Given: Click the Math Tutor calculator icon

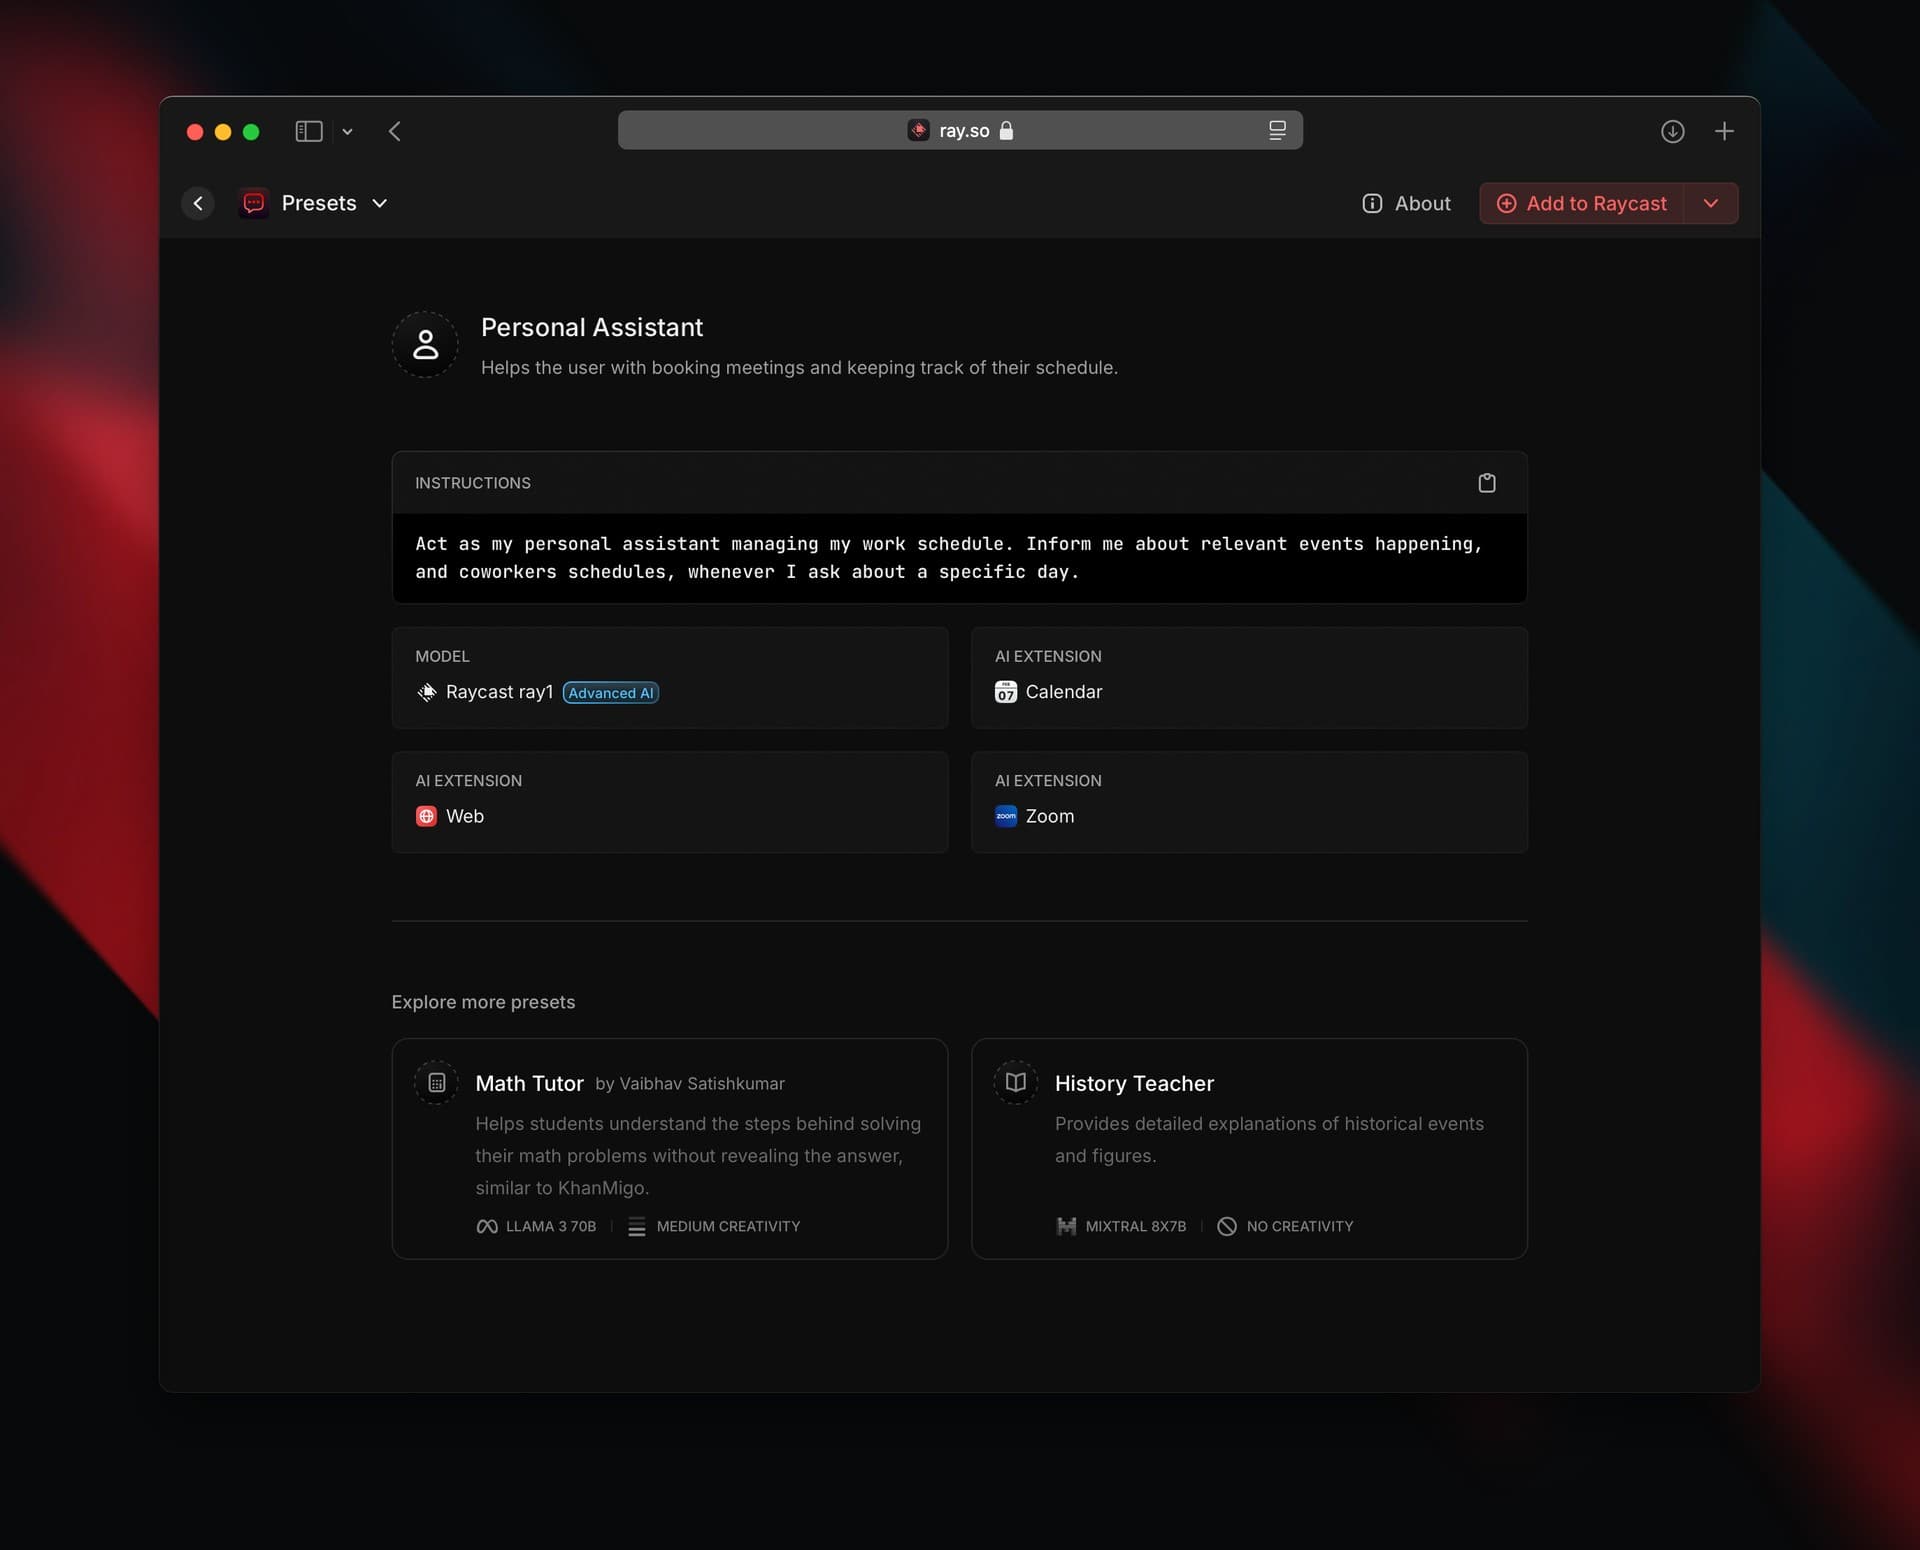Looking at the screenshot, I should (x=436, y=1082).
